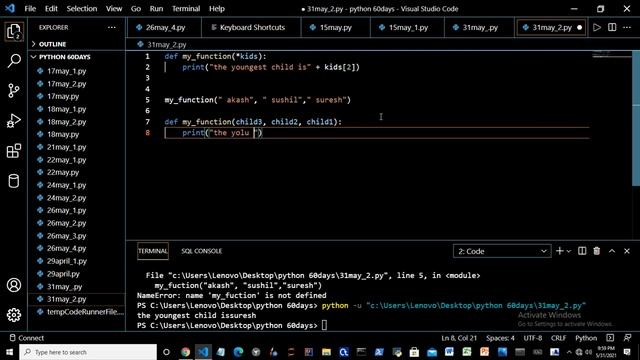This screenshot has width=640, height=360.
Task: Open Microsoft Store from the taskbar
Action: pos(414,352)
